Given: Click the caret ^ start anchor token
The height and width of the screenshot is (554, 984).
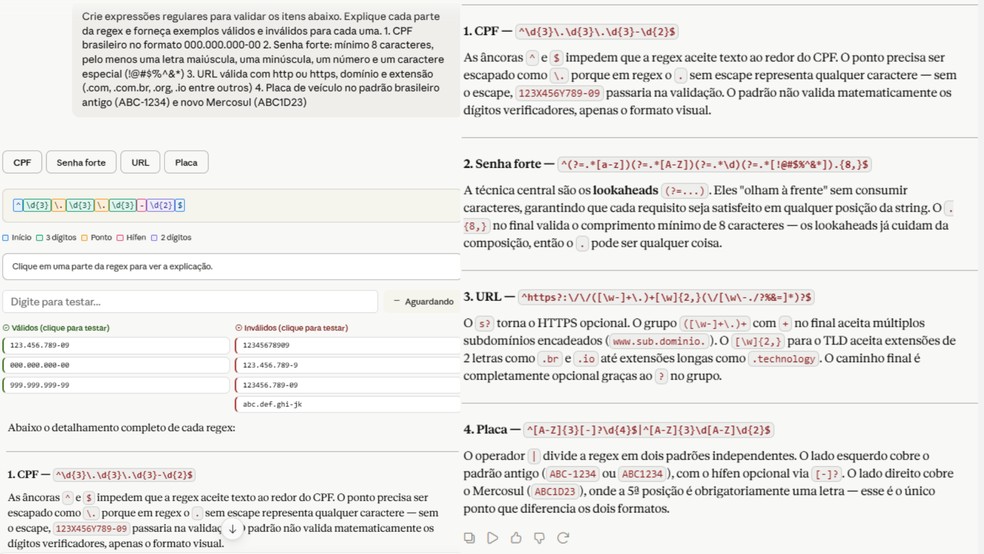Looking at the screenshot, I should tap(18, 205).
